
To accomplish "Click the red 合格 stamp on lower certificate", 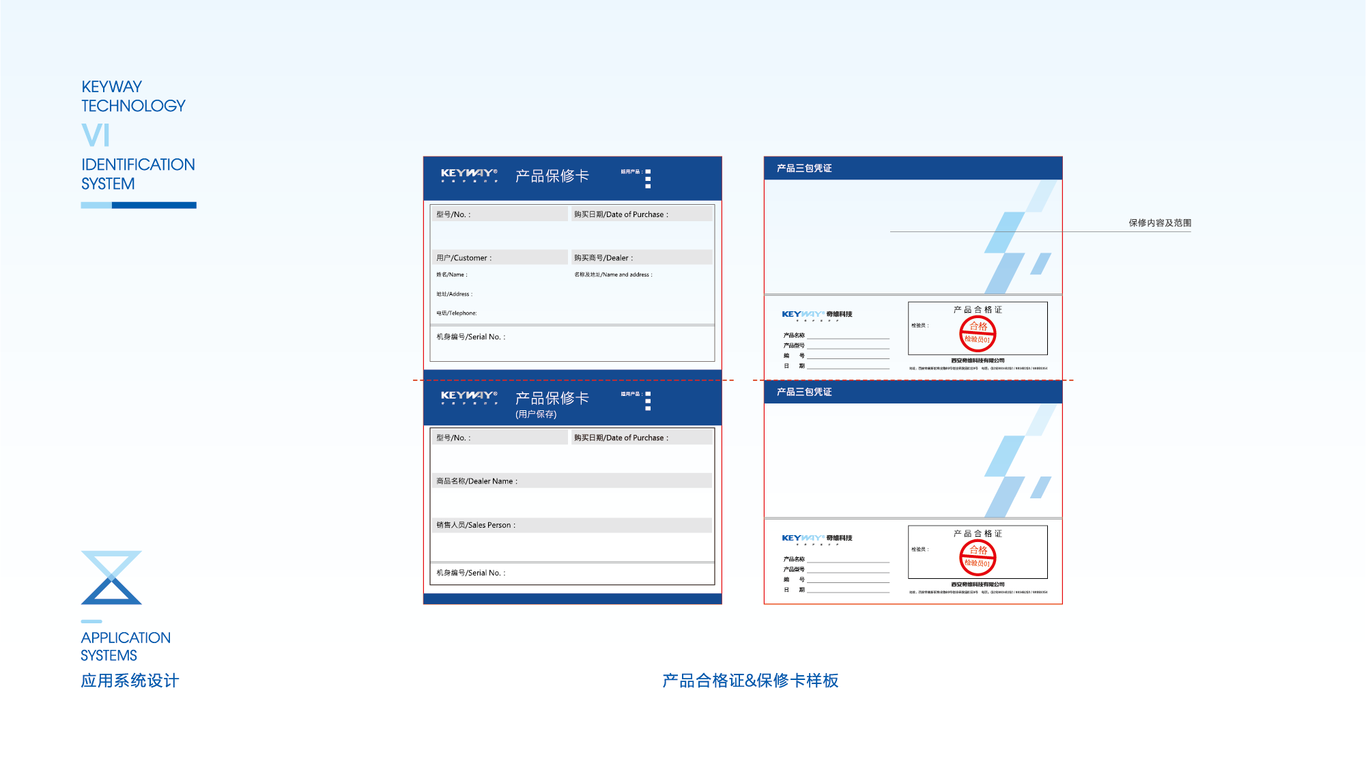I will 977,557.
